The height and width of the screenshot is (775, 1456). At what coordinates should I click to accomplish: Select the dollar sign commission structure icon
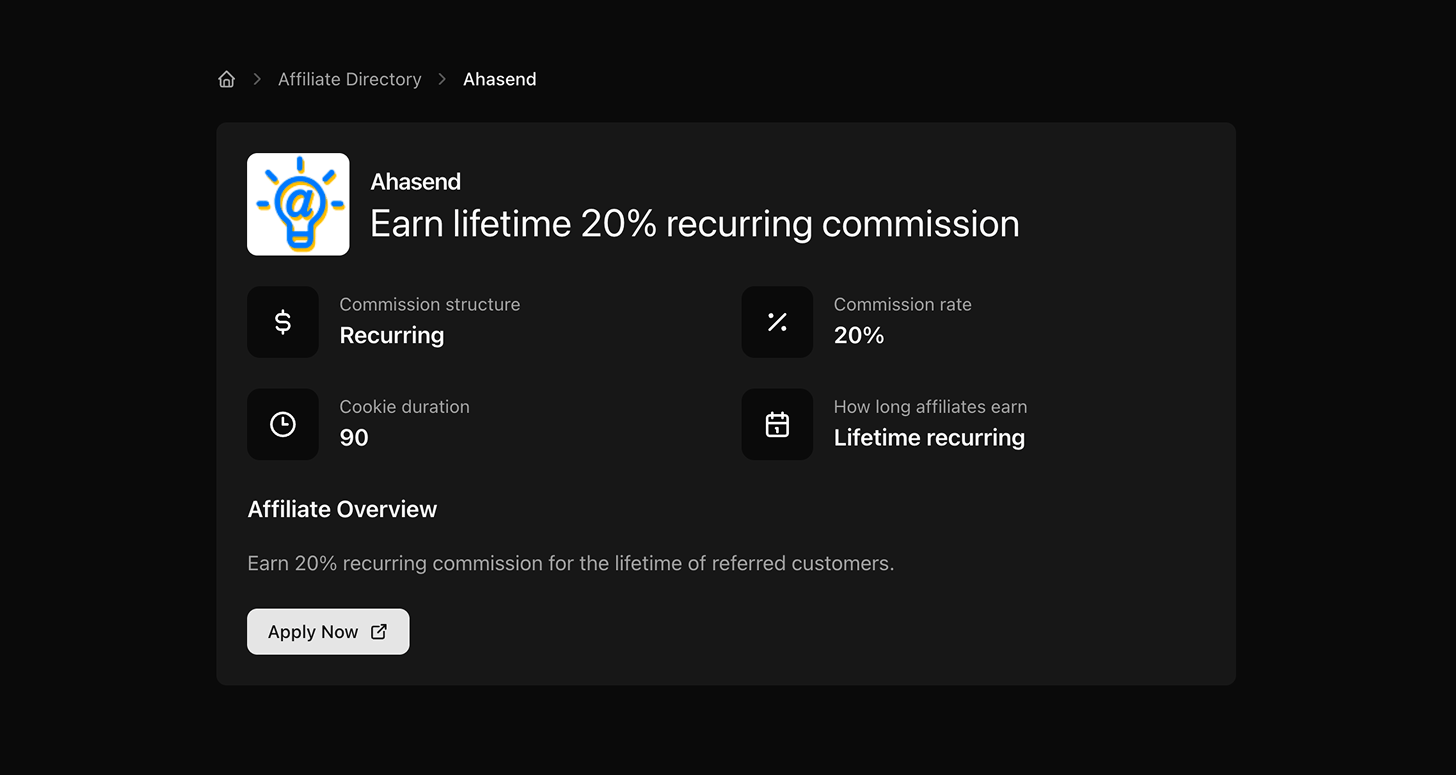coord(283,322)
